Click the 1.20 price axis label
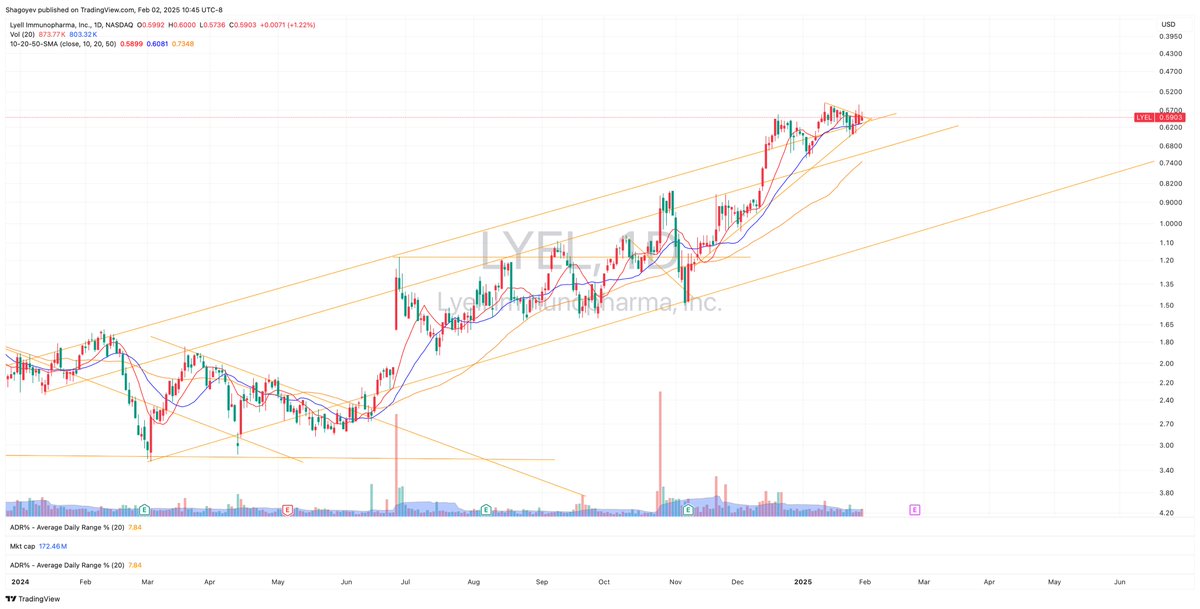The height and width of the screenshot is (609, 1200). (1167, 260)
